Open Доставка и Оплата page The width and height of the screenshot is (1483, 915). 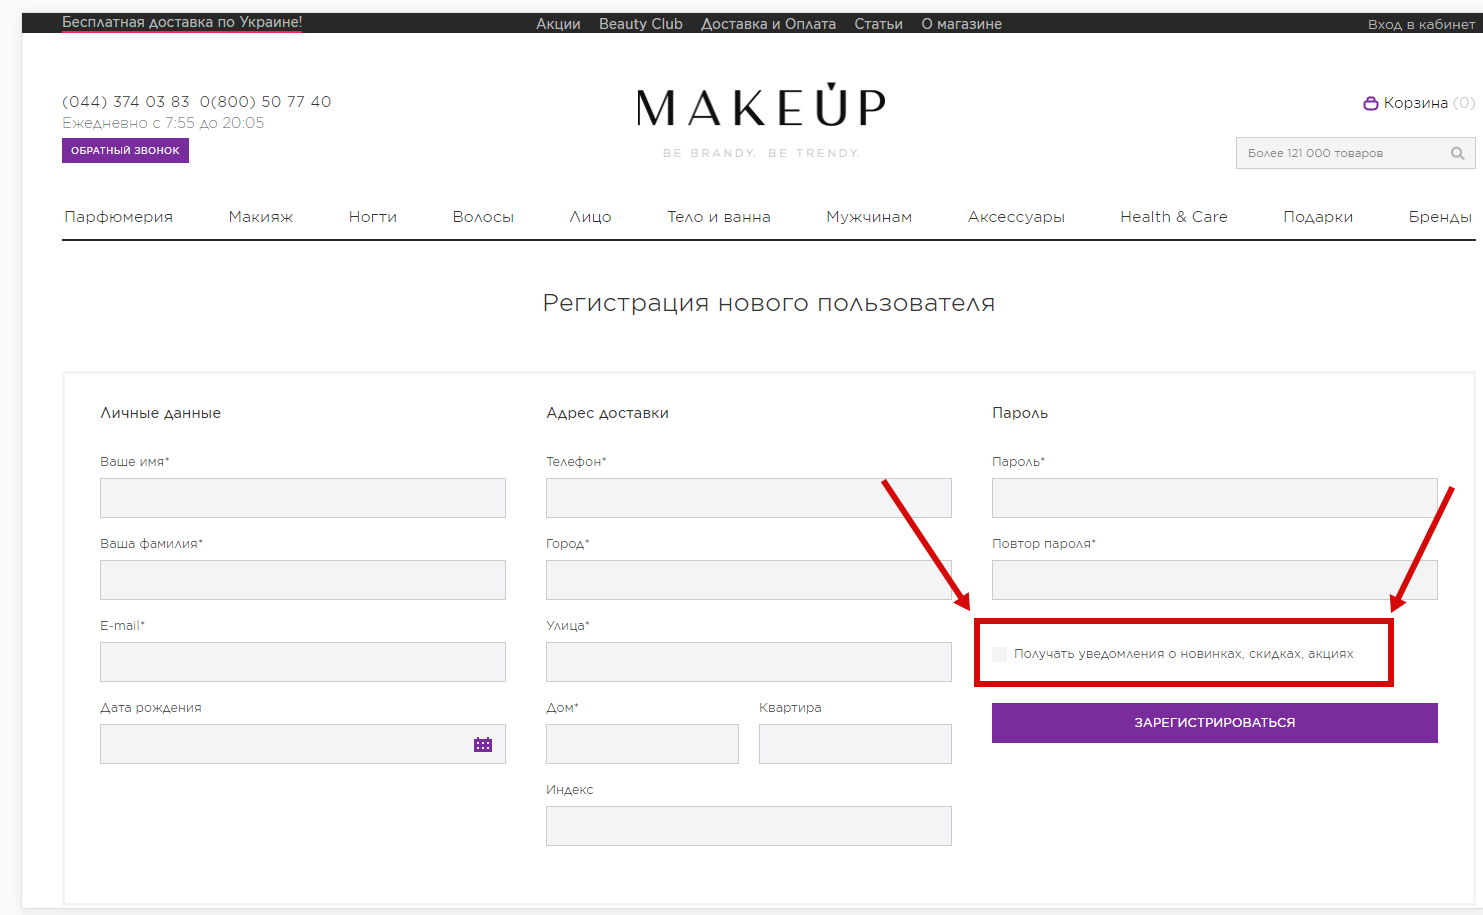[768, 24]
